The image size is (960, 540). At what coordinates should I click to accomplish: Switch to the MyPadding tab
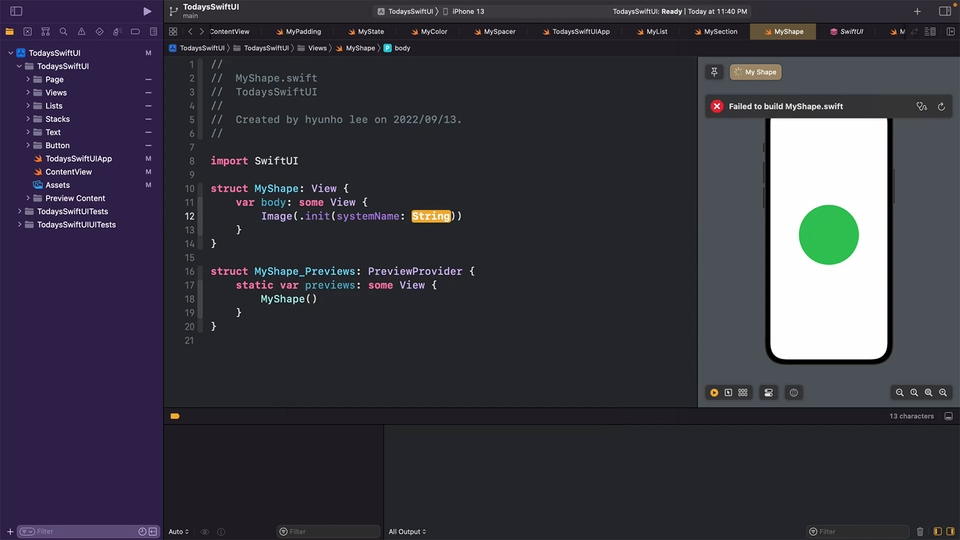[x=298, y=31]
